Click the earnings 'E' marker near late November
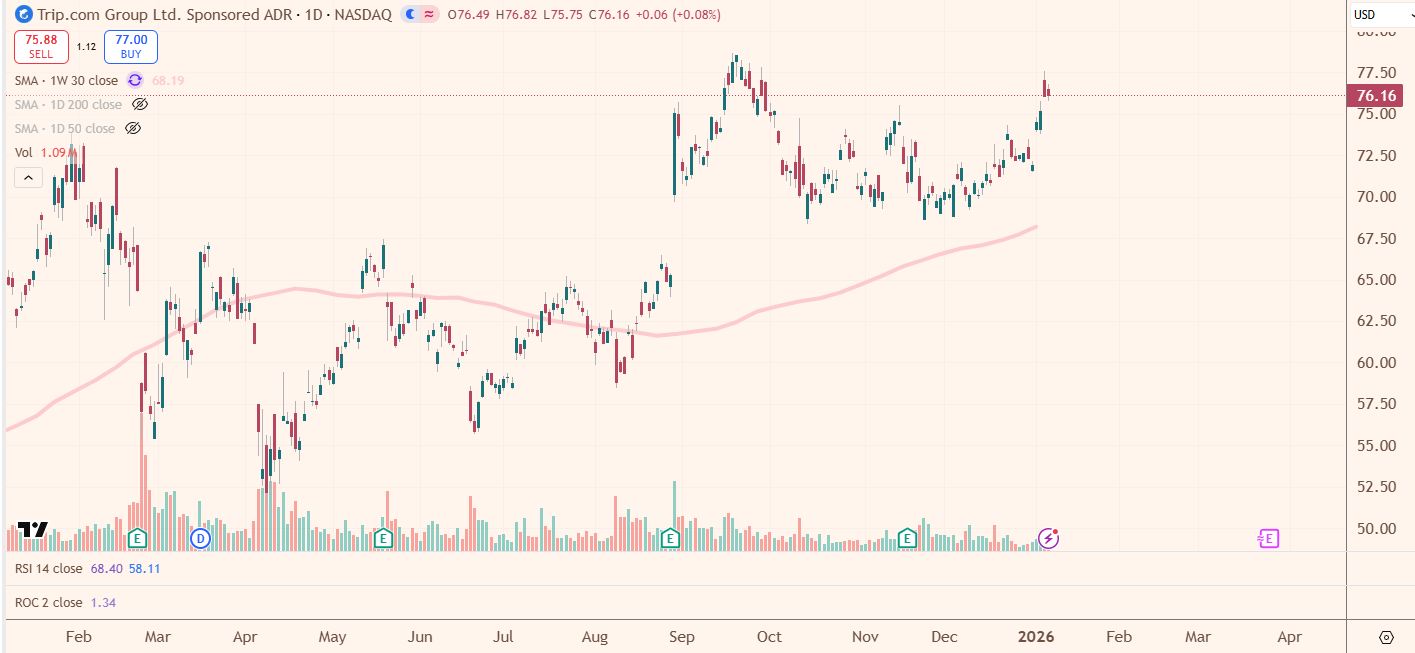This screenshot has width=1415, height=653. click(x=907, y=539)
